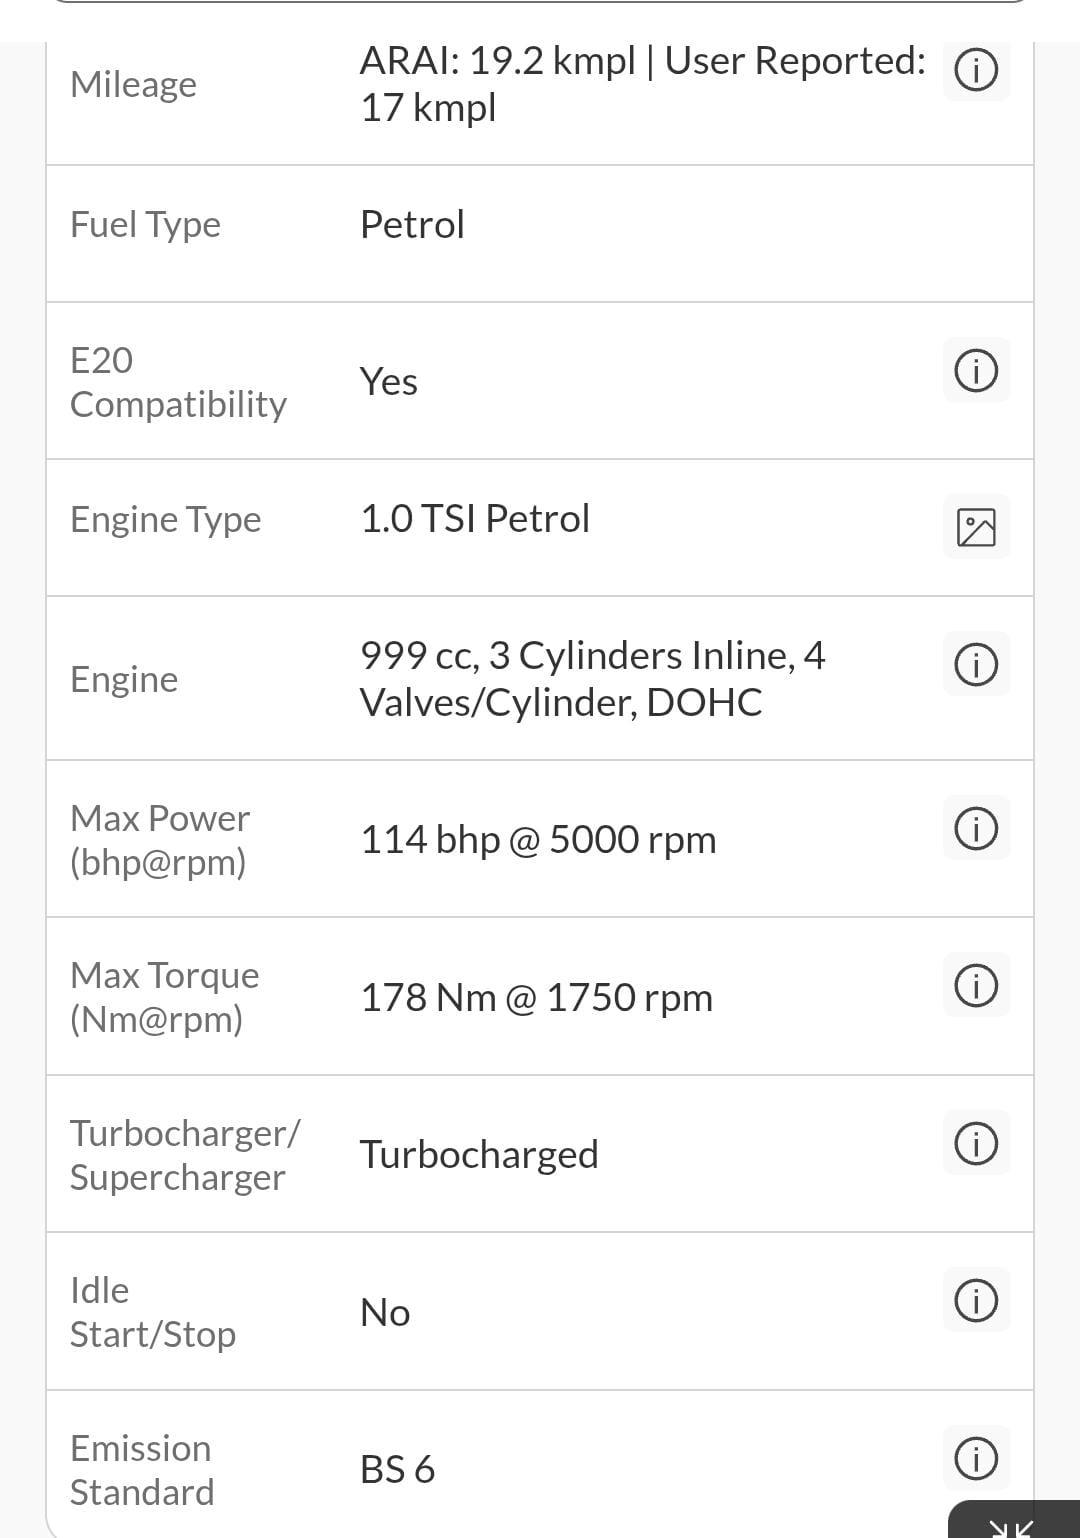Show info for E20 Compatibility

pos(976,371)
